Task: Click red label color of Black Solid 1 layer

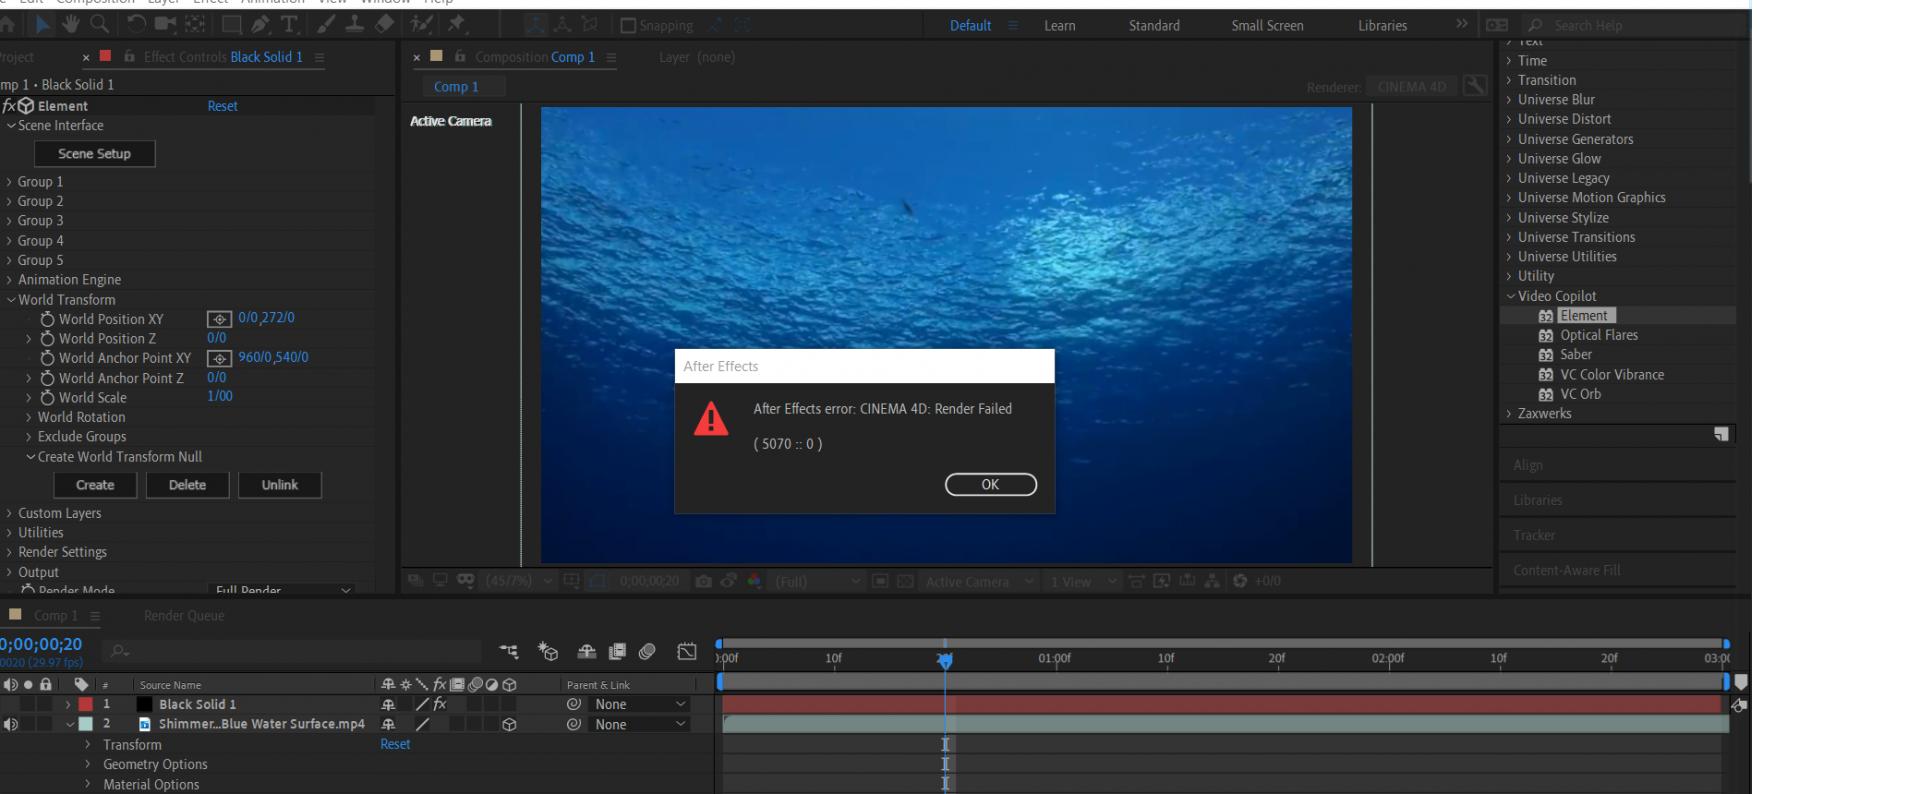Action: click(x=86, y=704)
